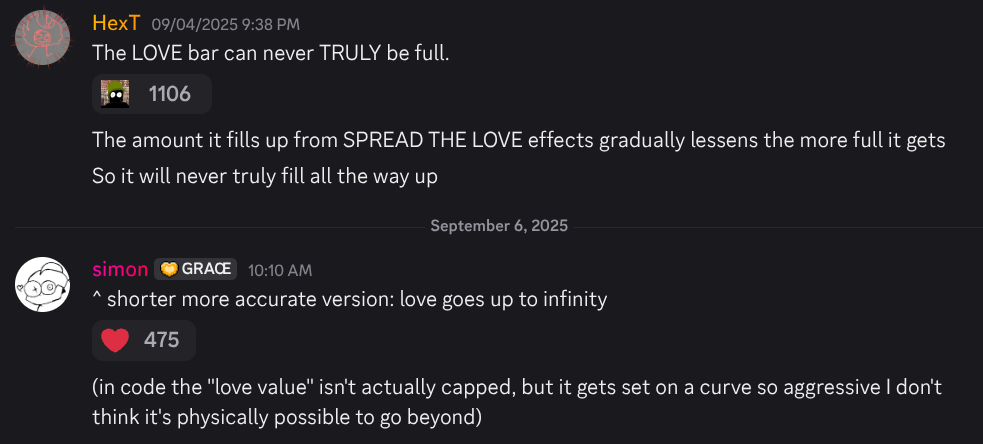Viewport: 983px width, 444px height.
Task: Click the line starting "(in code the"
Action: [516, 386]
